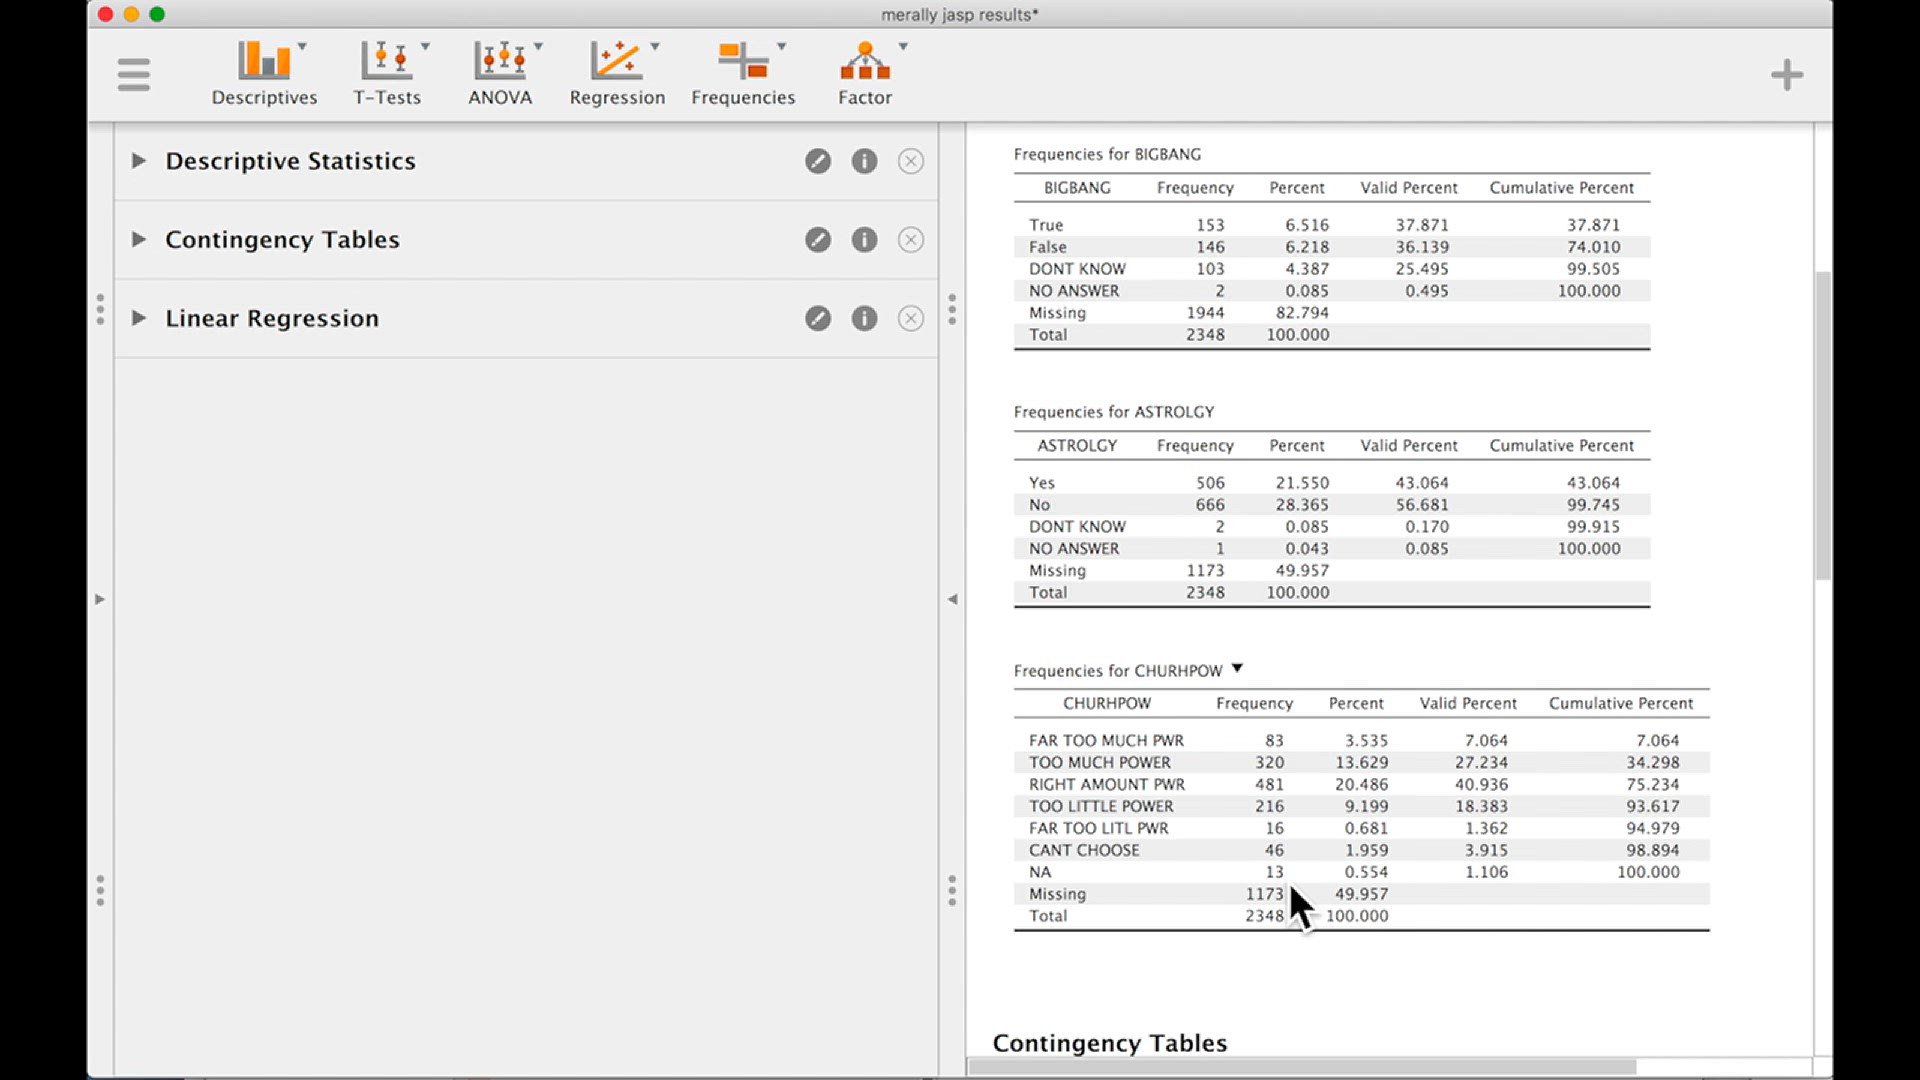The width and height of the screenshot is (1920, 1080).
Task: Open the T-Tests dropdown arrow
Action: pos(425,47)
